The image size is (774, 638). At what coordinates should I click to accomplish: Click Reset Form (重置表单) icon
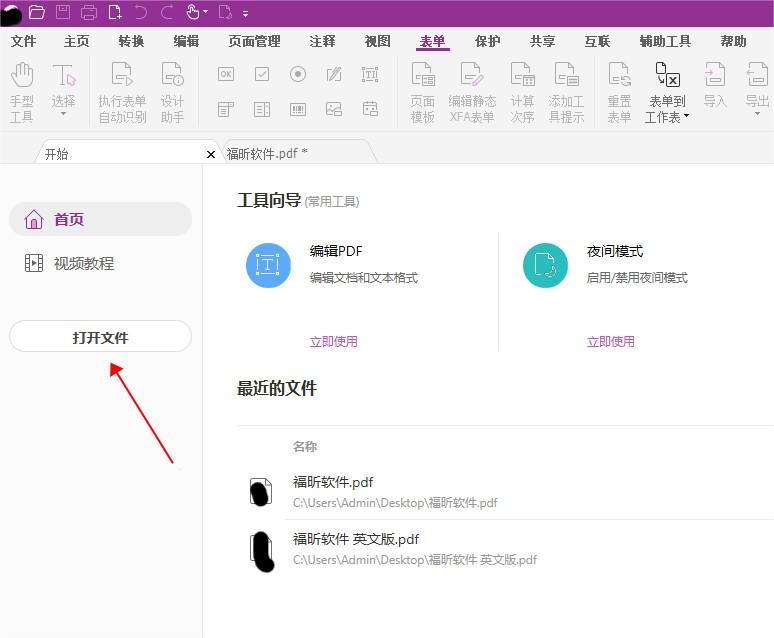click(x=619, y=92)
